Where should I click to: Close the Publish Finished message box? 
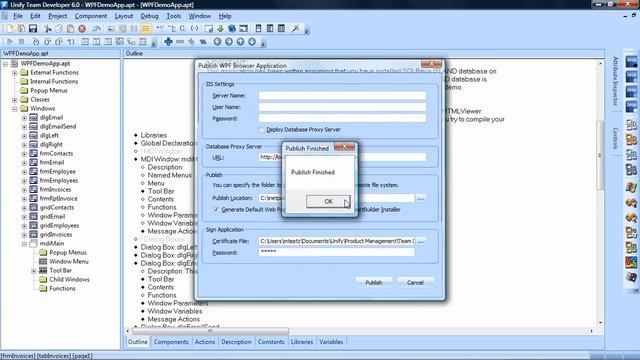click(x=344, y=146)
